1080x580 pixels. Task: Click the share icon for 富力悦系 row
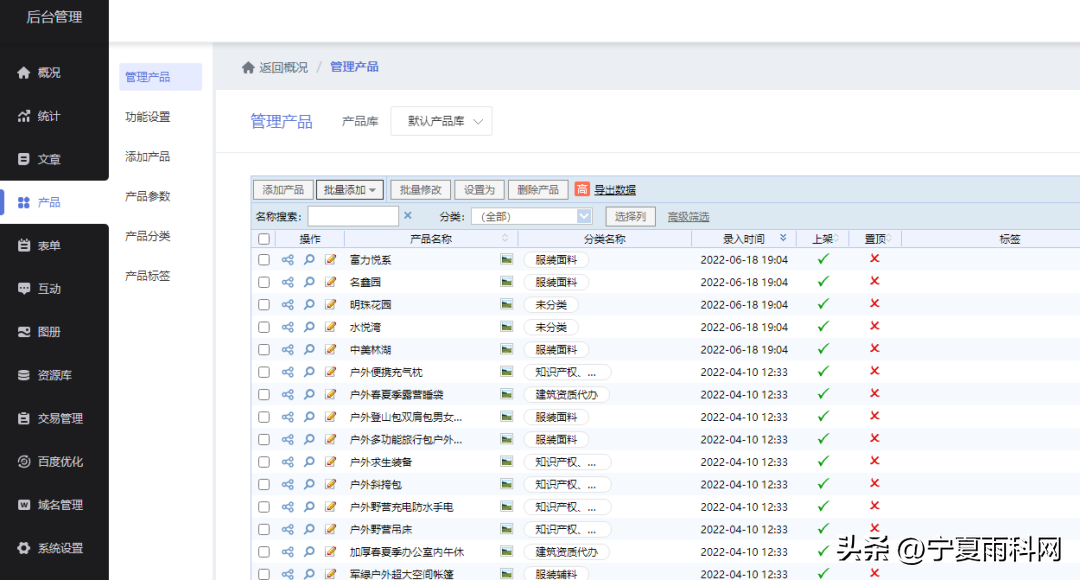pyautogui.click(x=288, y=260)
